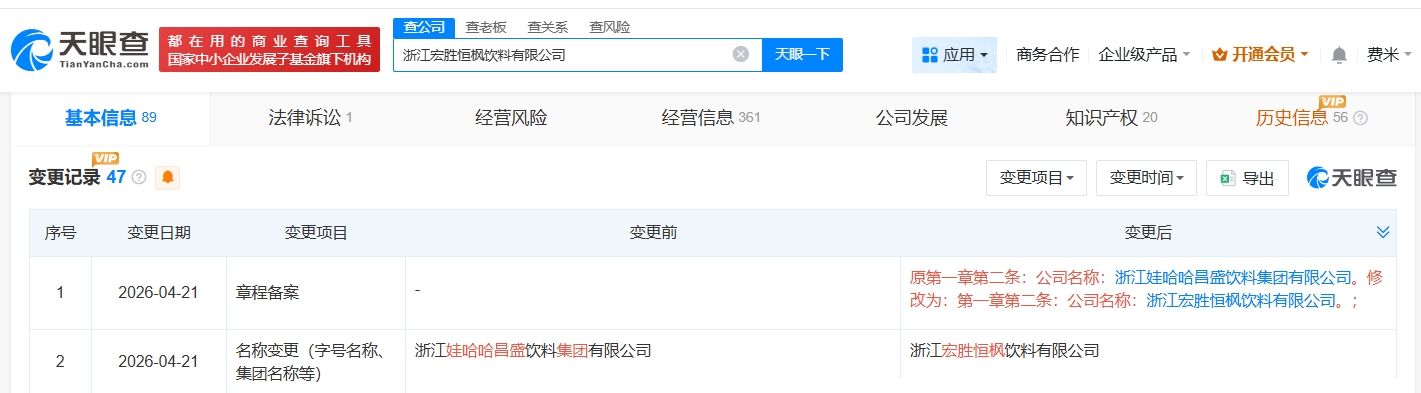Click the 2026-04-21 date in row 1
The height and width of the screenshot is (393, 1421).
[159, 293]
